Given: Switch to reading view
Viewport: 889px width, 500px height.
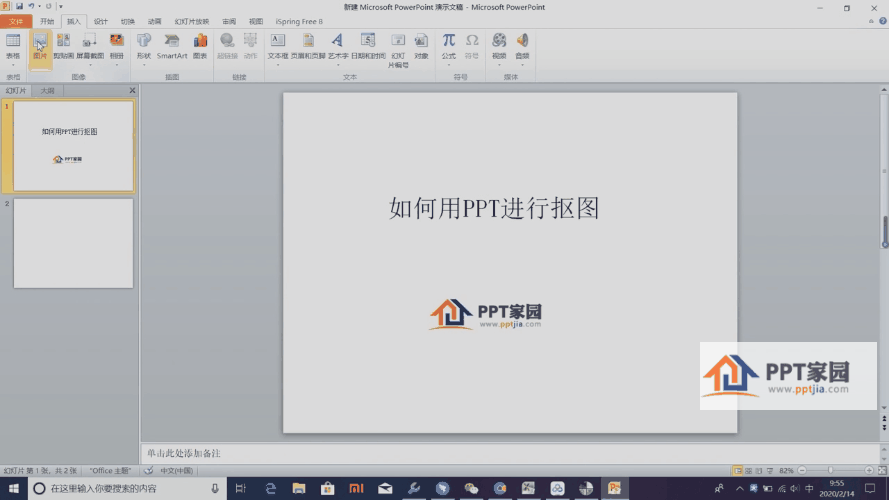Looking at the screenshot, I should click(759, 471).
